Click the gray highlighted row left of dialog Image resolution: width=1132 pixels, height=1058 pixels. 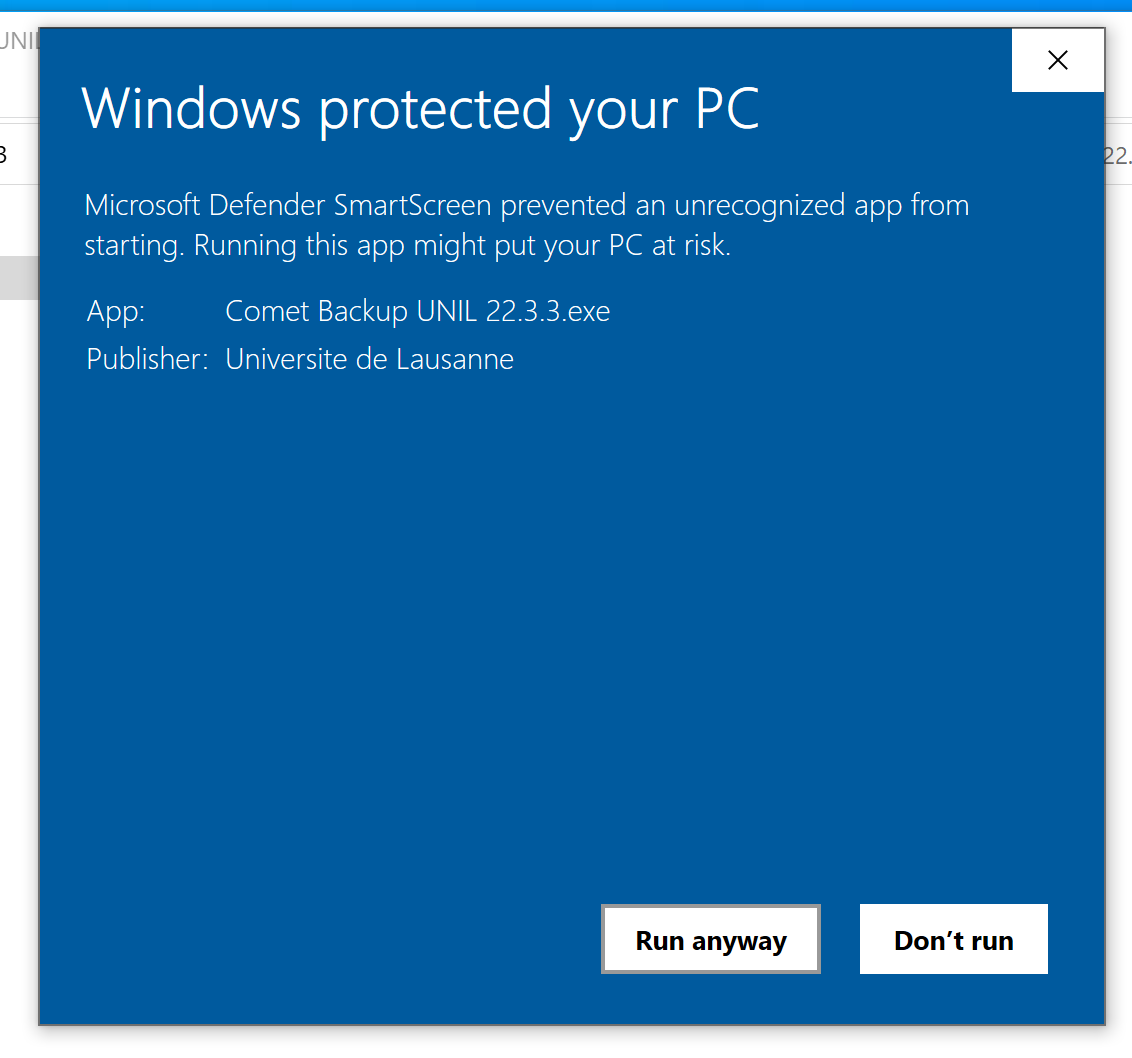pyautogui.click(x=18, y=278)
